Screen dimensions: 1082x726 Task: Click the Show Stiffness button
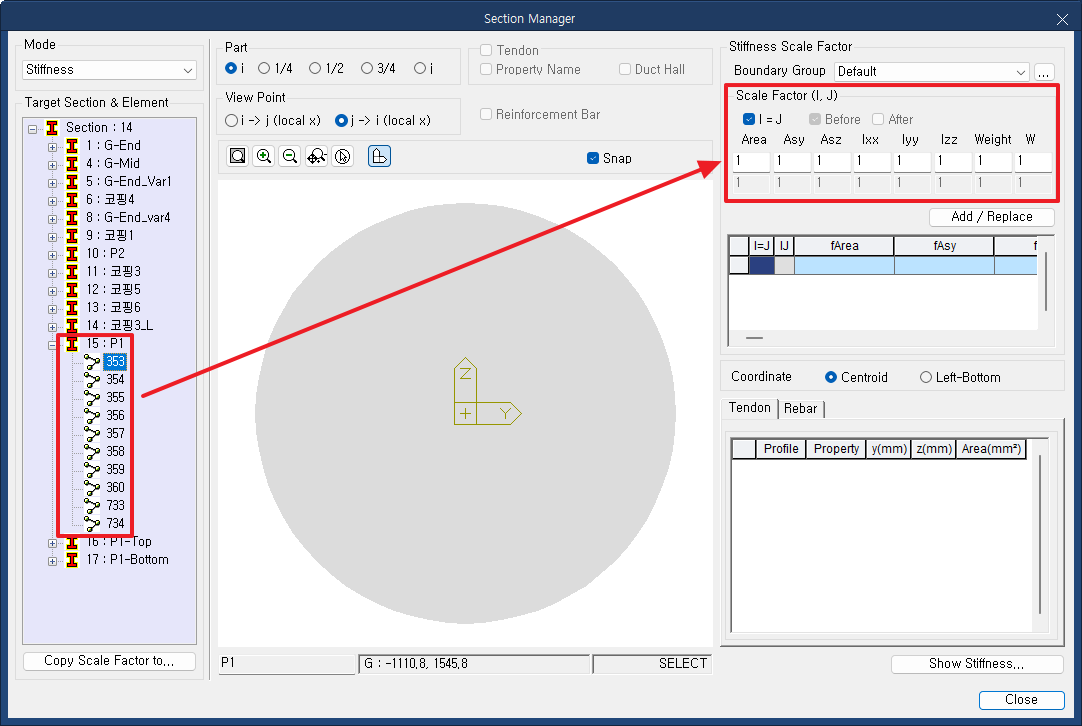[976, 664]
